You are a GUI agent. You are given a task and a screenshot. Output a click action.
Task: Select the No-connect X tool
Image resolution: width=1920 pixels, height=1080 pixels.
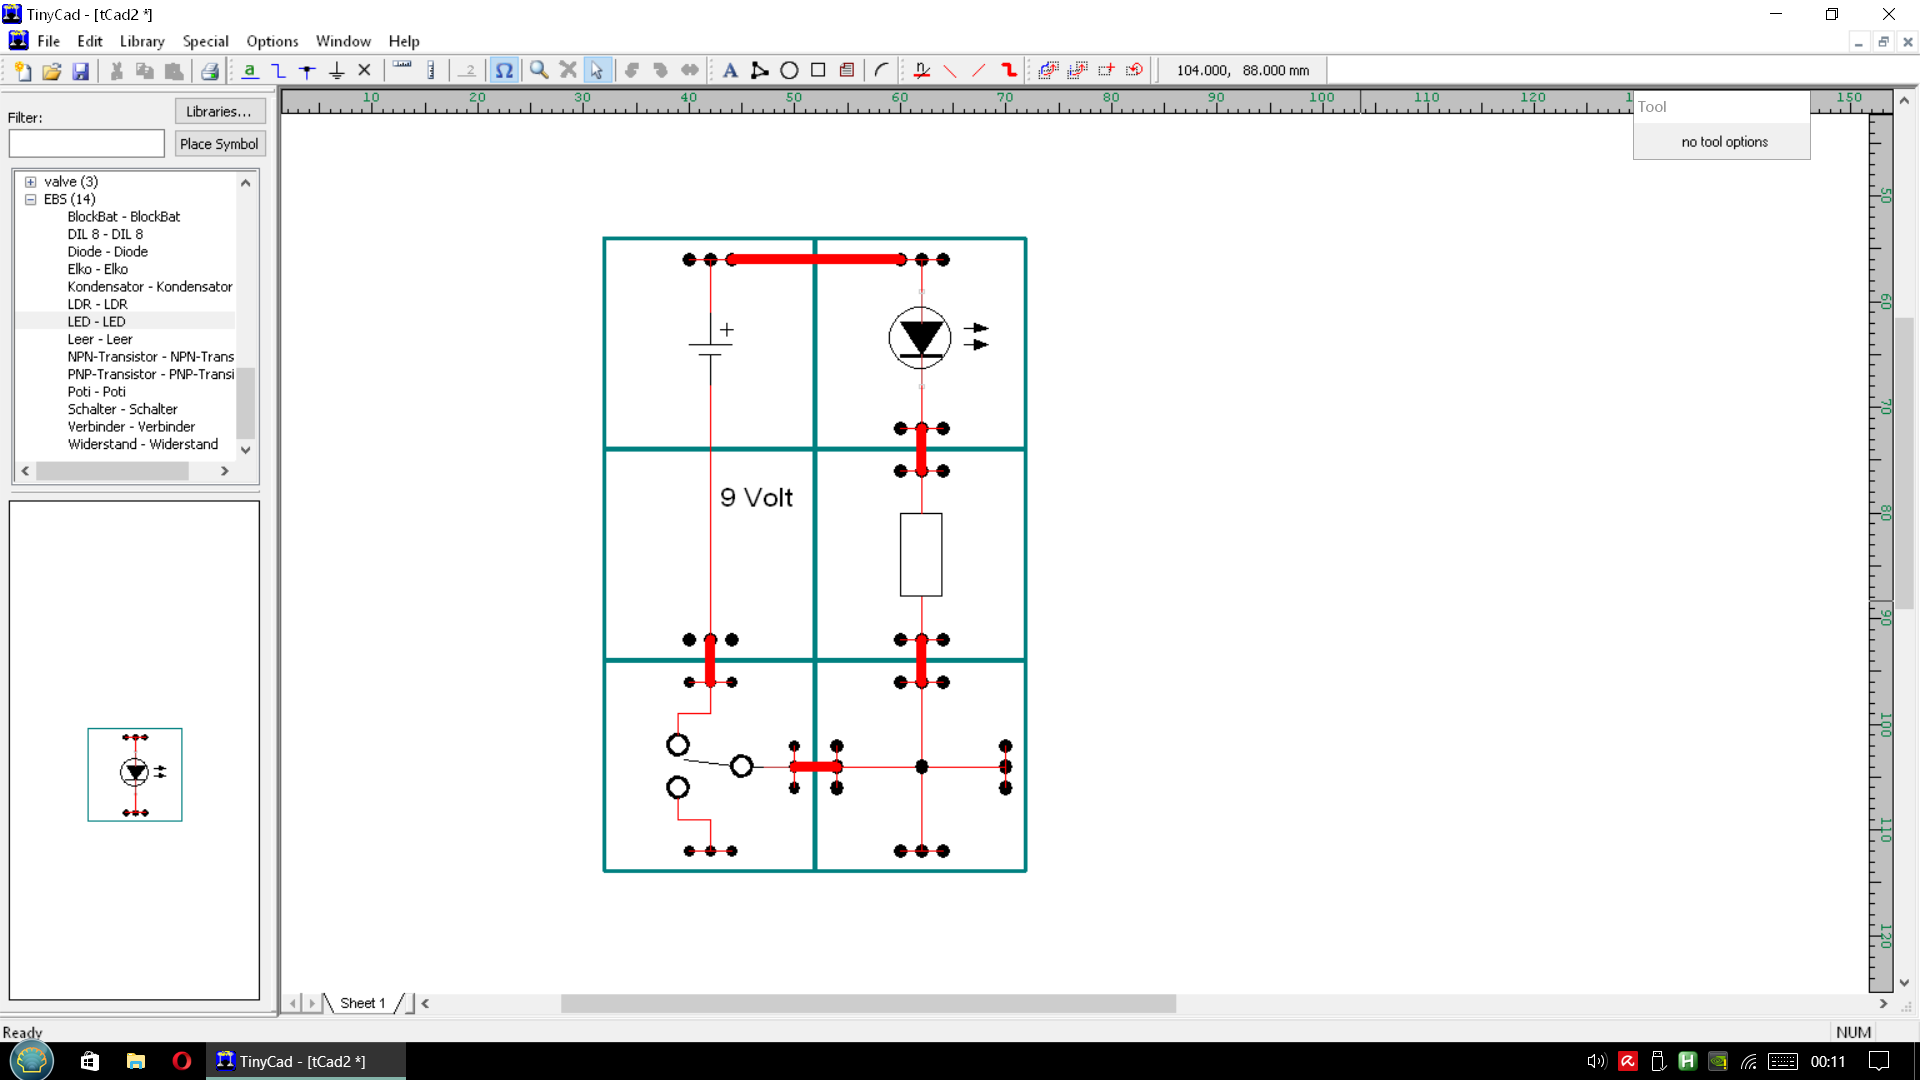pyautogui.click(x=365, y=71)
